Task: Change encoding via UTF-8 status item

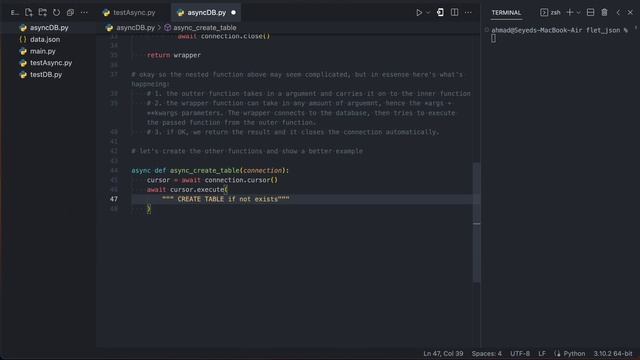Action: [520, 353]
